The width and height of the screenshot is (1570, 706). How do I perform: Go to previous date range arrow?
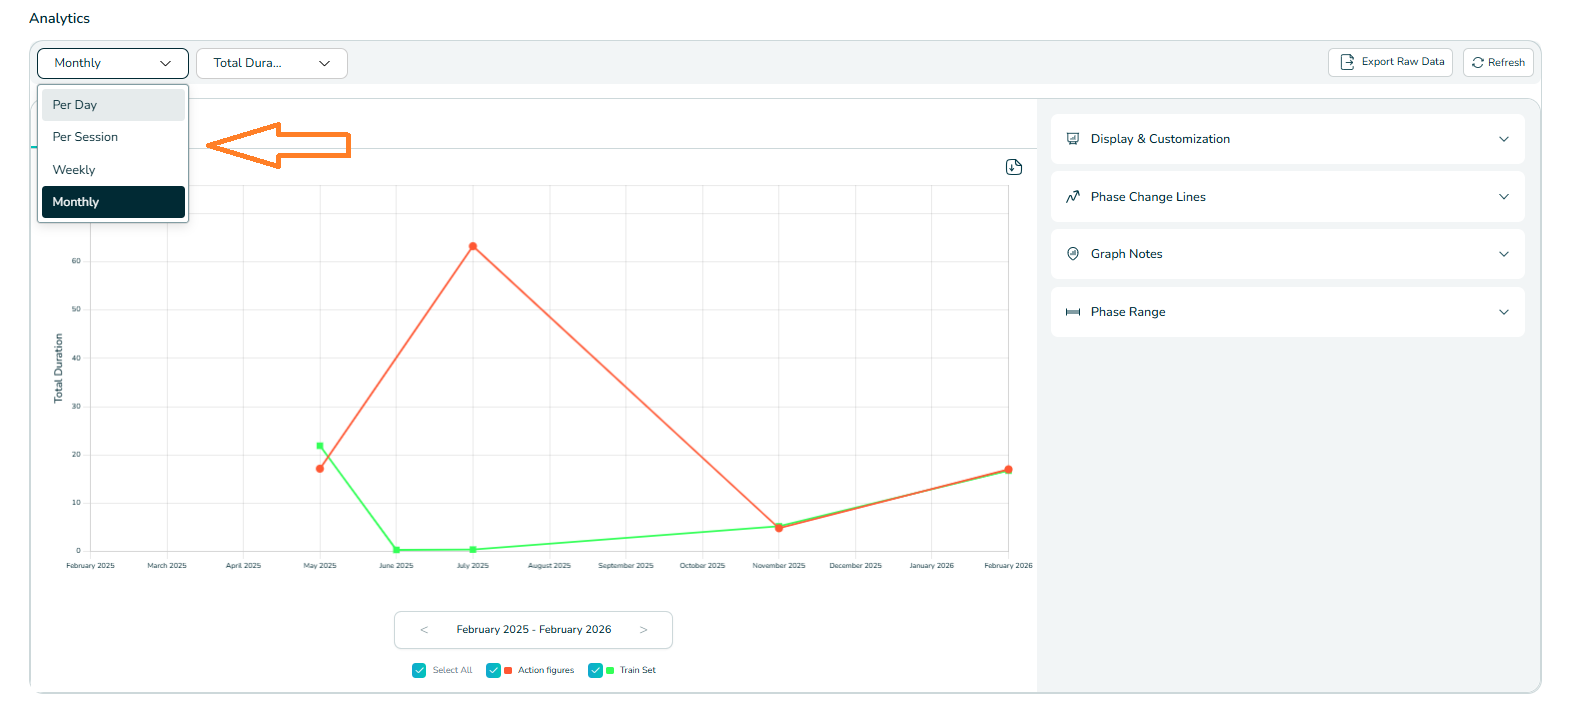point(424,630)
